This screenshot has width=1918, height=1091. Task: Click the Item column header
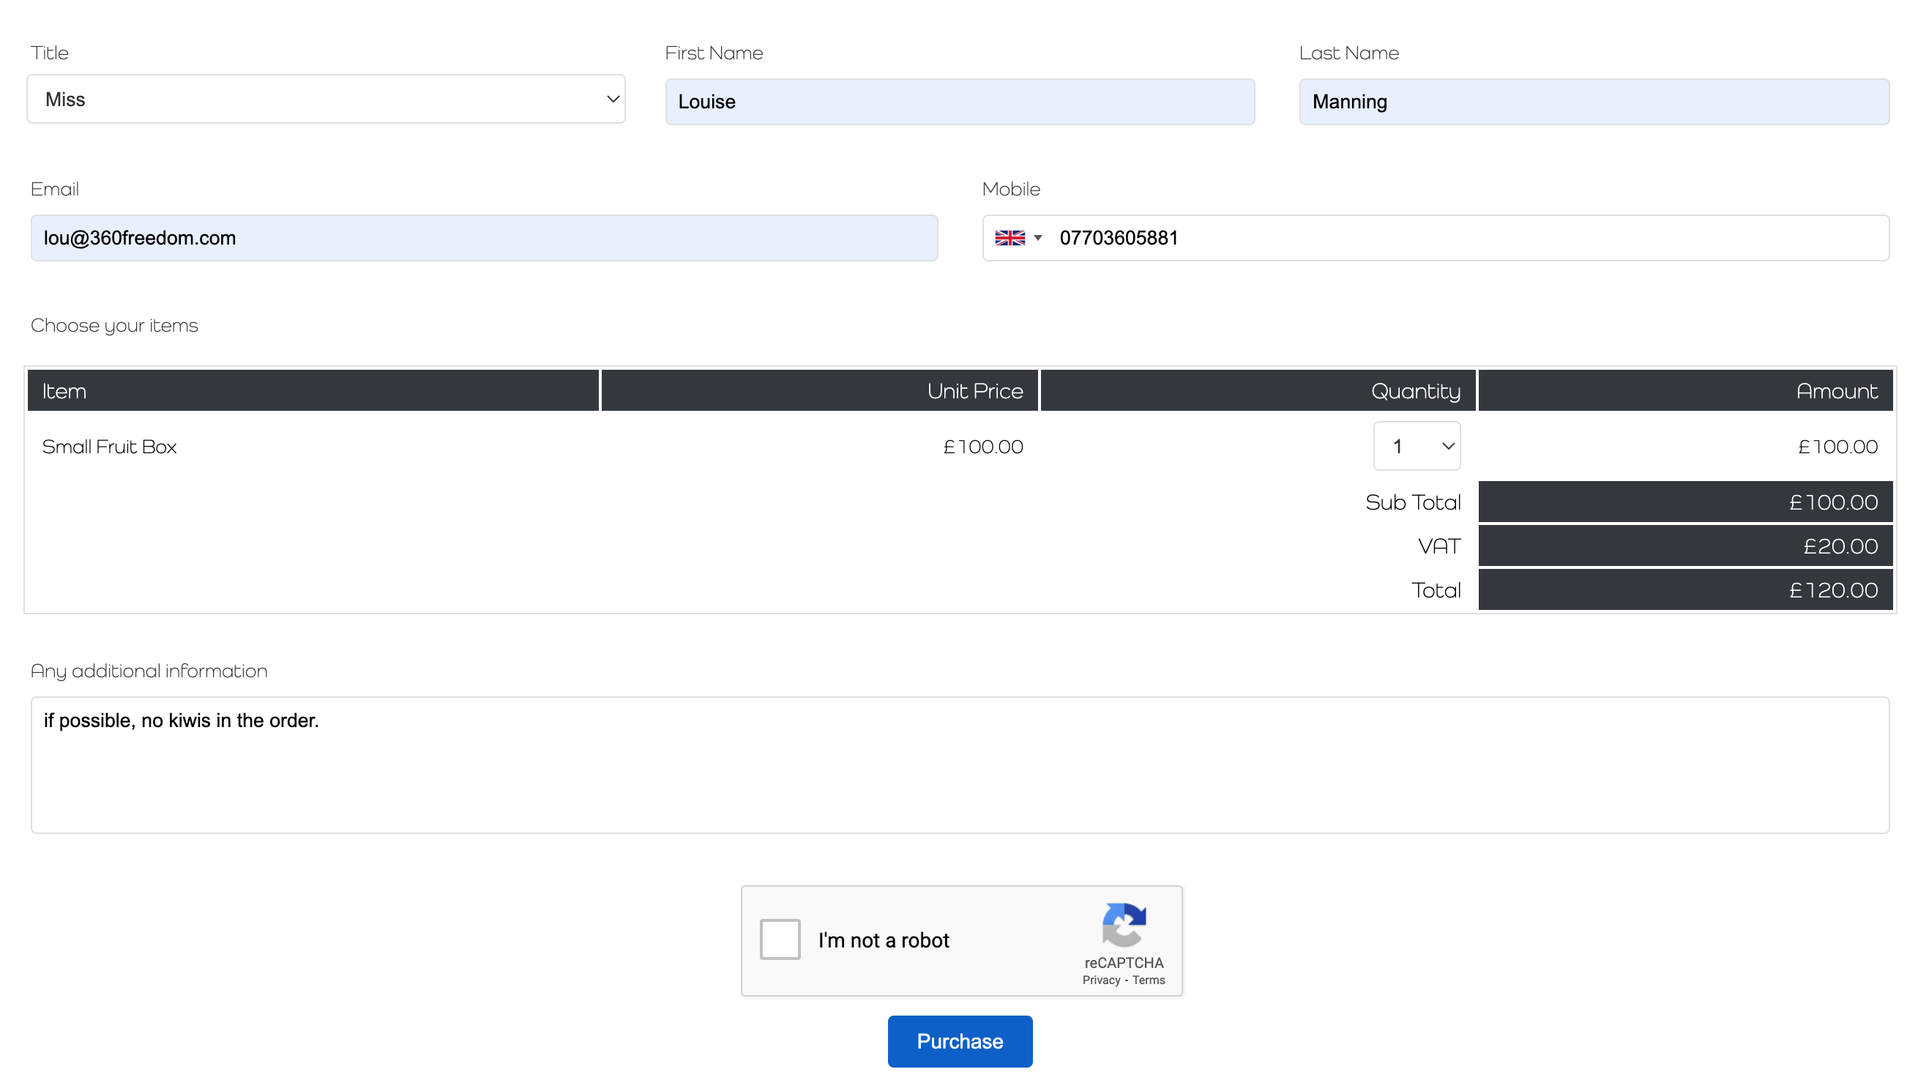tap(312, 391)
